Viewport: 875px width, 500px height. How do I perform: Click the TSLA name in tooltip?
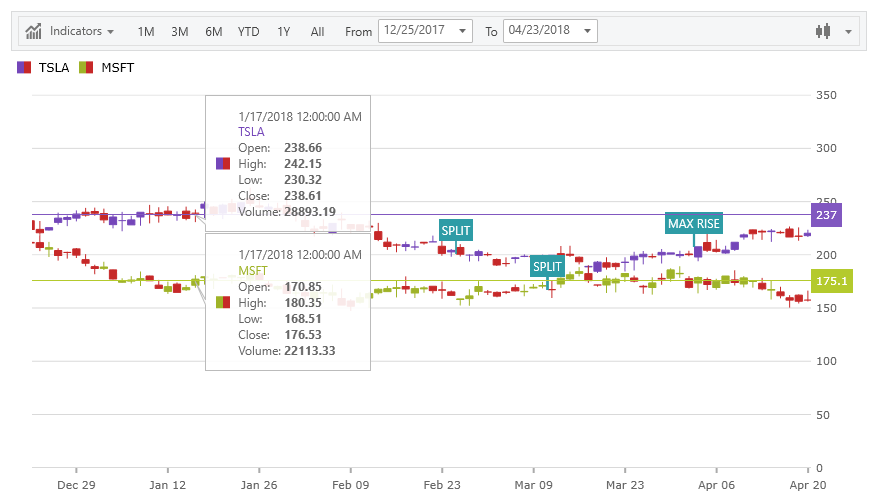pyautogui.click(x=251, y=132)
